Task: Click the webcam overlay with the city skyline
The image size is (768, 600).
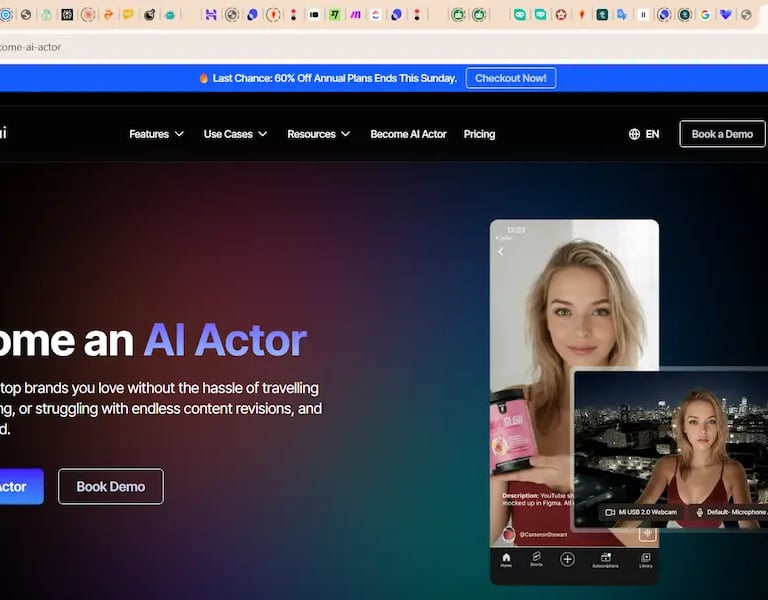Action: click(671, 451)
